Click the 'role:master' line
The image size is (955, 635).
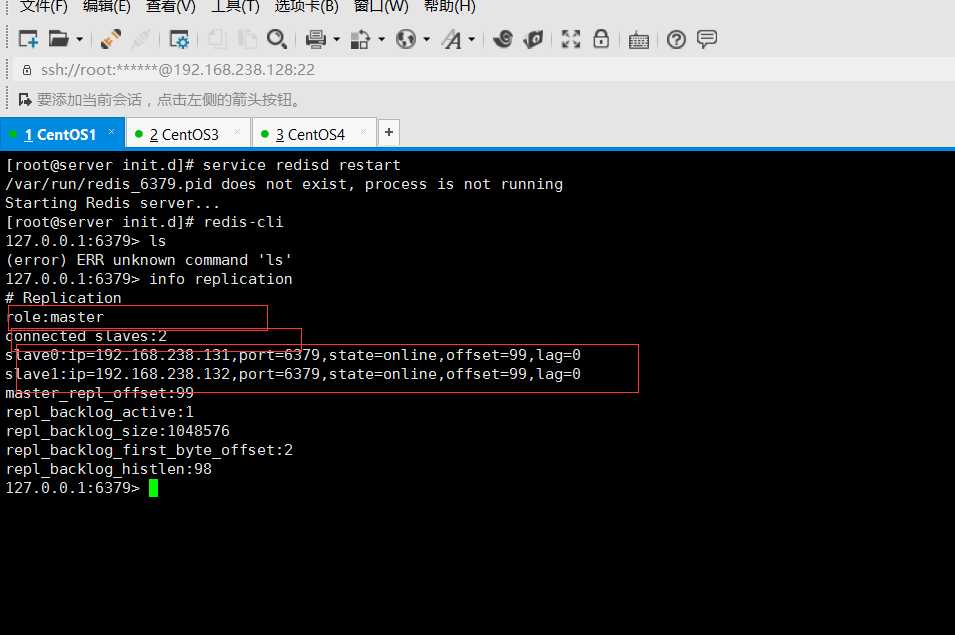point(55,317)
